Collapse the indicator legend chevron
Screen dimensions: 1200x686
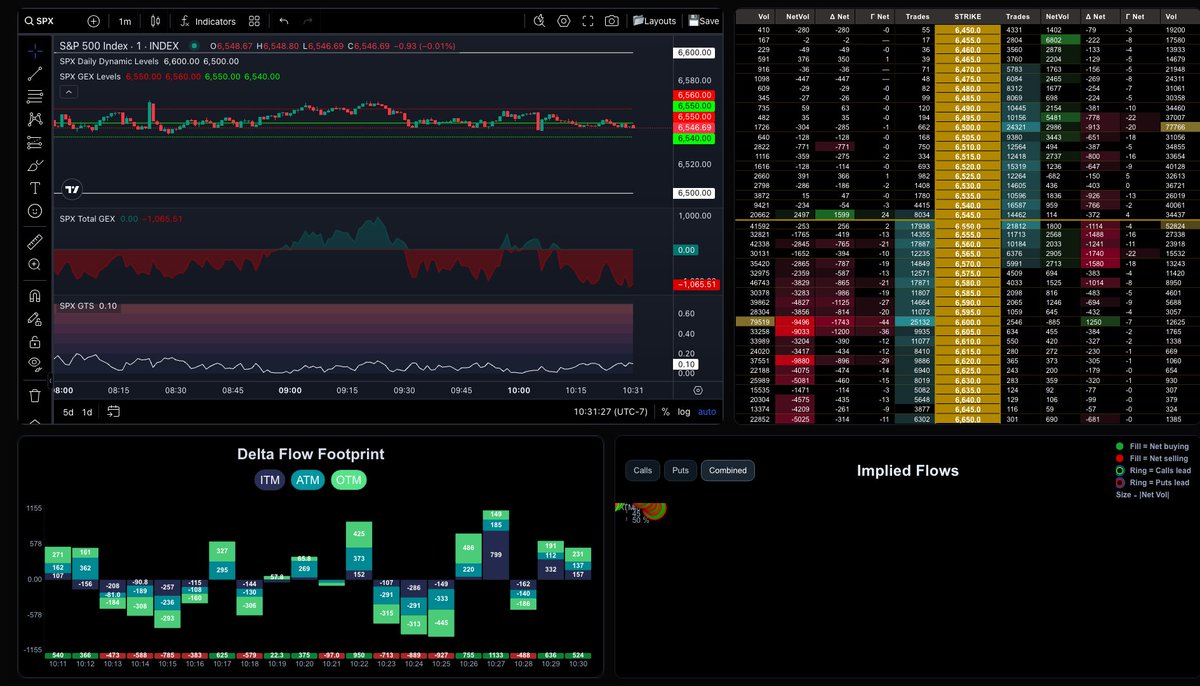click(69, 91)
